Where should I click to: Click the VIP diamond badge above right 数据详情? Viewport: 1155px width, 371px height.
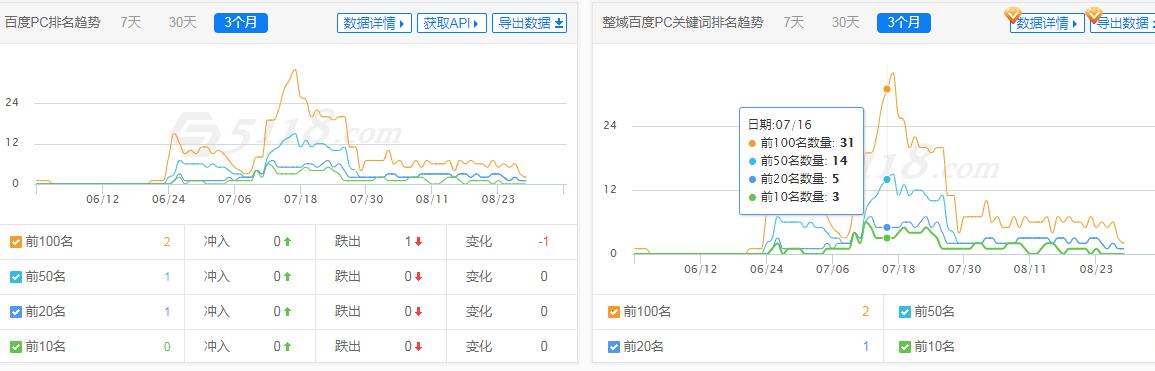(x=1014, y=14)
